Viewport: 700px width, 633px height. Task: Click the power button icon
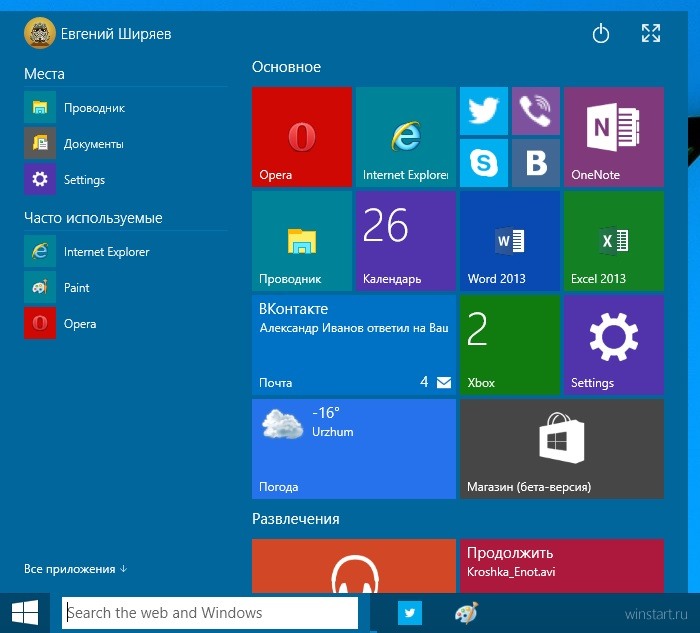601,33
